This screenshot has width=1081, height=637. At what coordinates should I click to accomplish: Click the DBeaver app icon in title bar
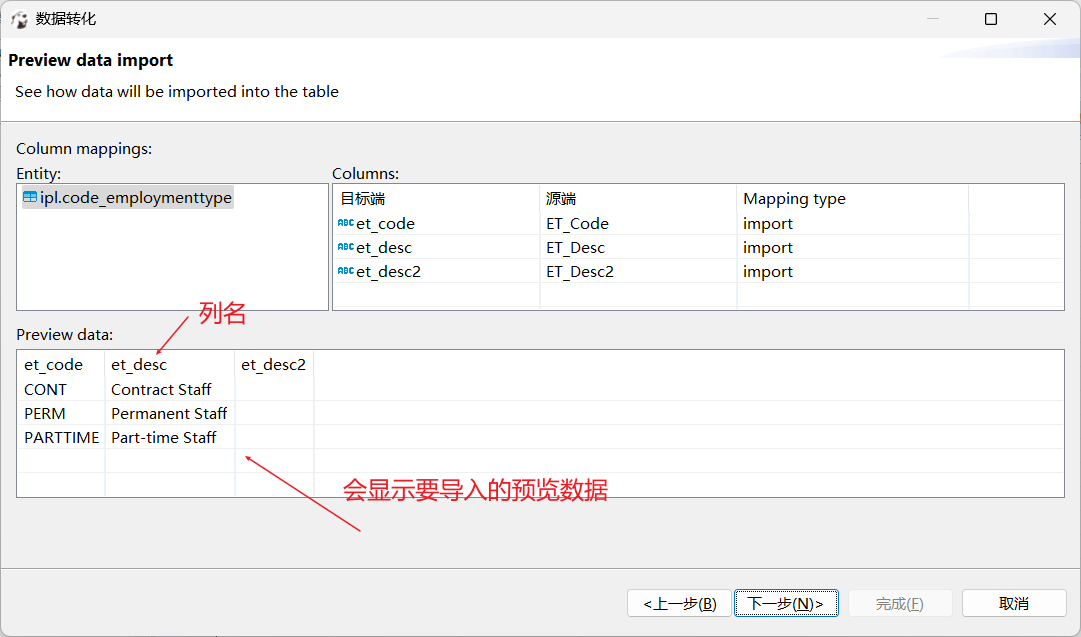[x=19, y=19]
